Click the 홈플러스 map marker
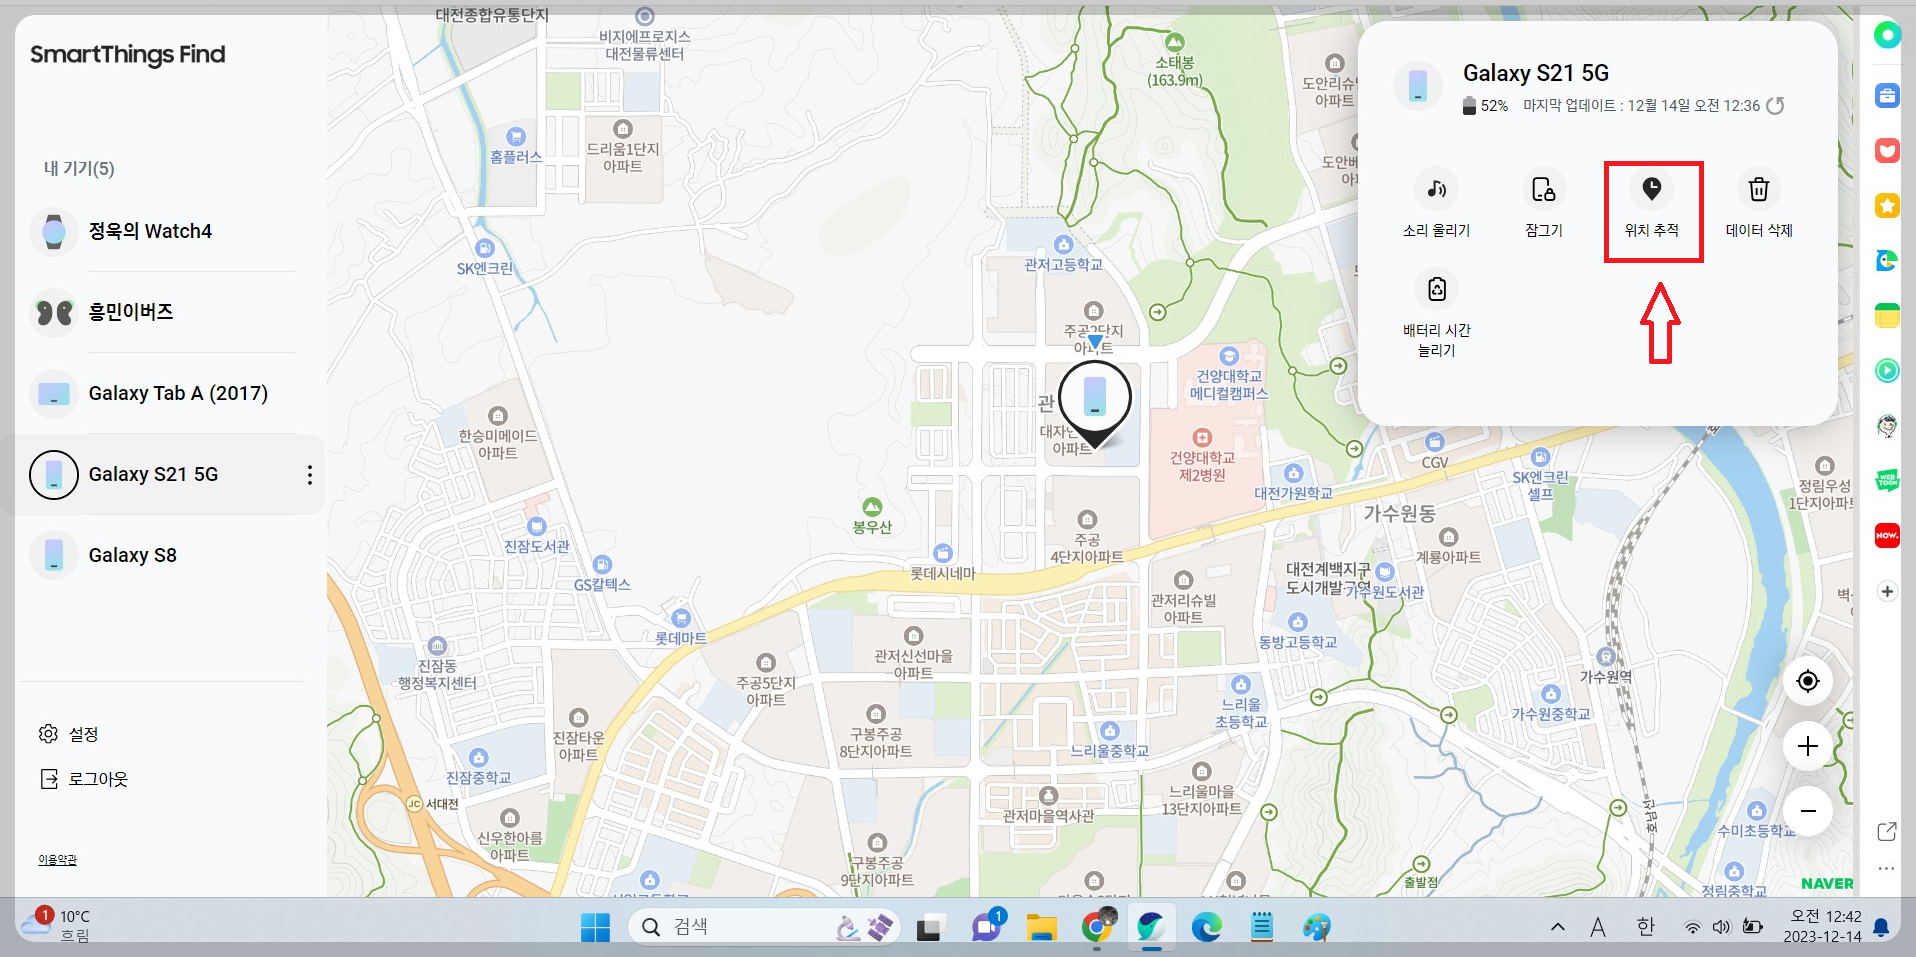The width and height of the screenshot is (1916, 957). pyautogui.click(x=516, y=147)
